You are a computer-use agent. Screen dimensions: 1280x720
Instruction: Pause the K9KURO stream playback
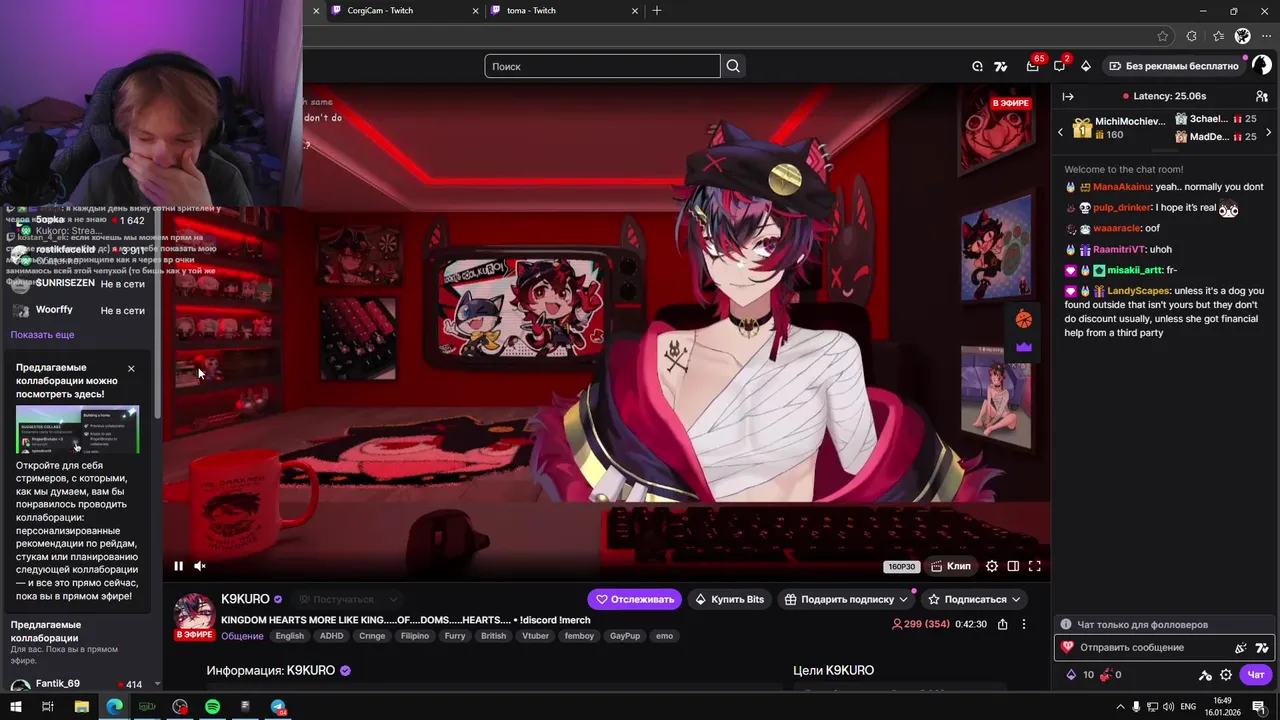178,566
